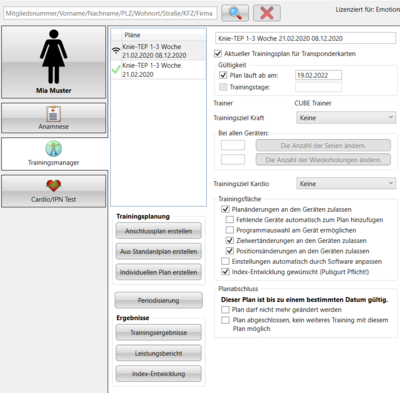Open Trainingsziel Kraft dropdown
Screen dimensions: 400x393
(346, 118)
